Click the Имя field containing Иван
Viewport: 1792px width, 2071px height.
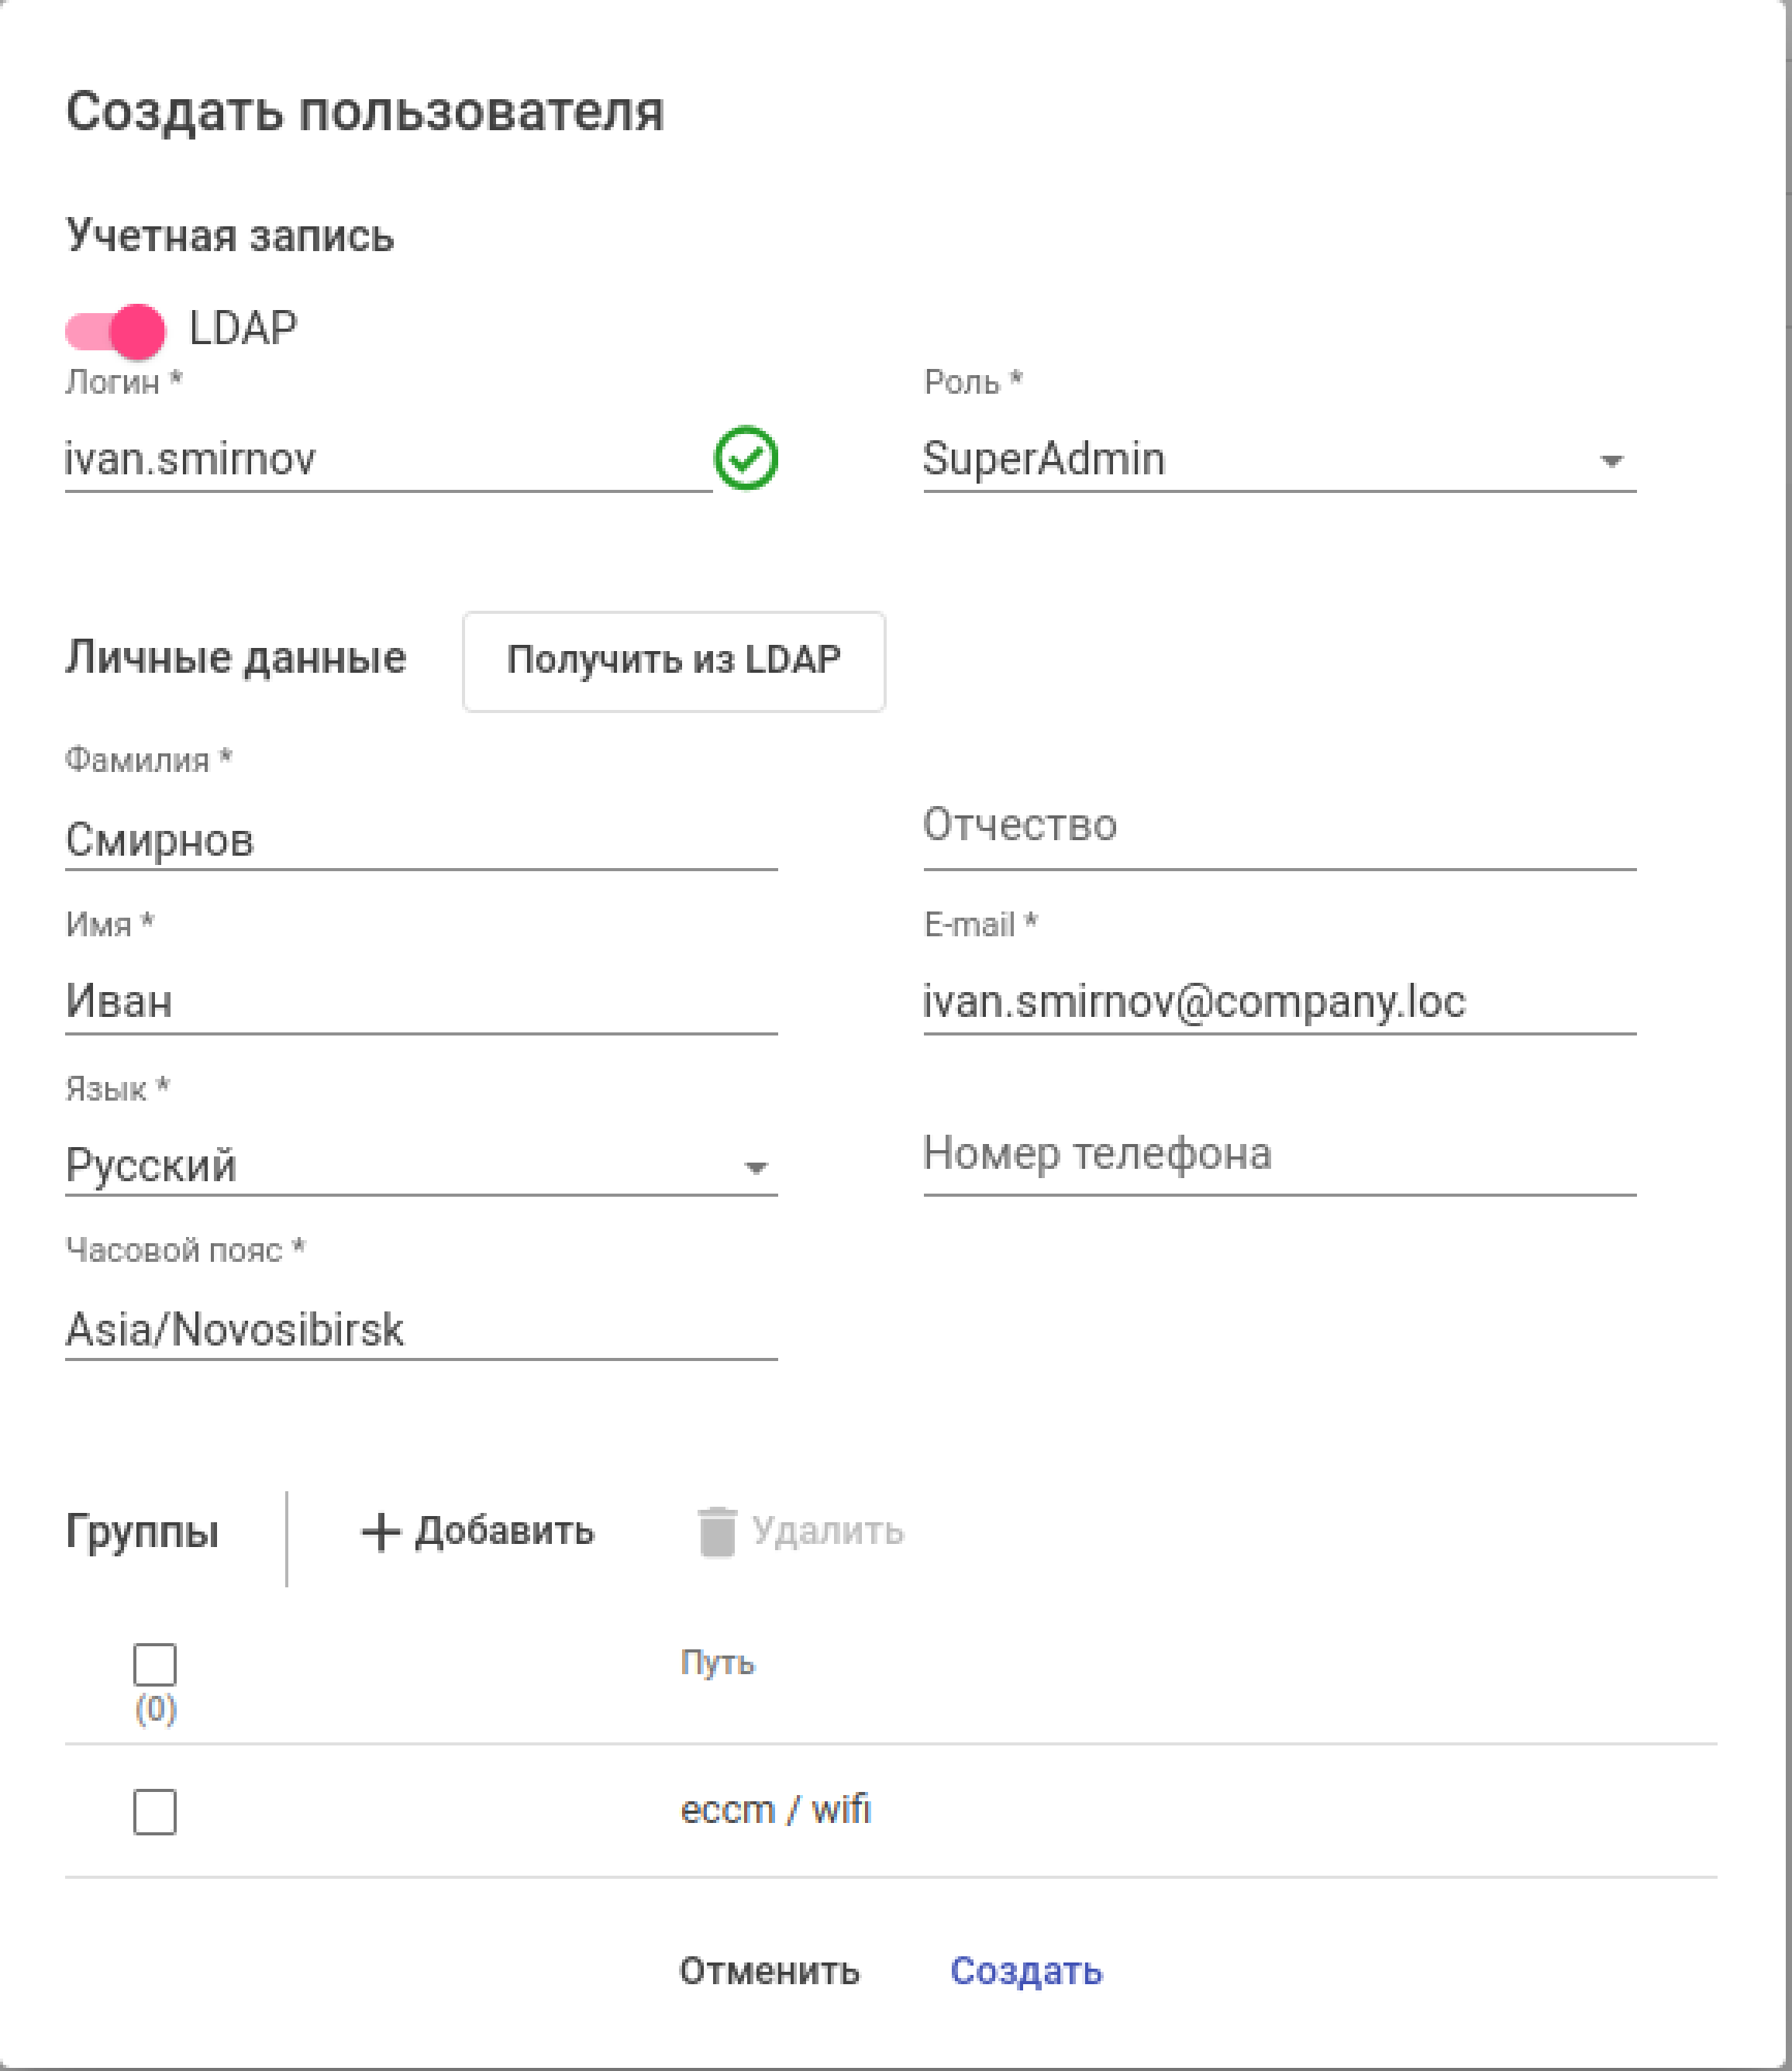click(420, 1002)
